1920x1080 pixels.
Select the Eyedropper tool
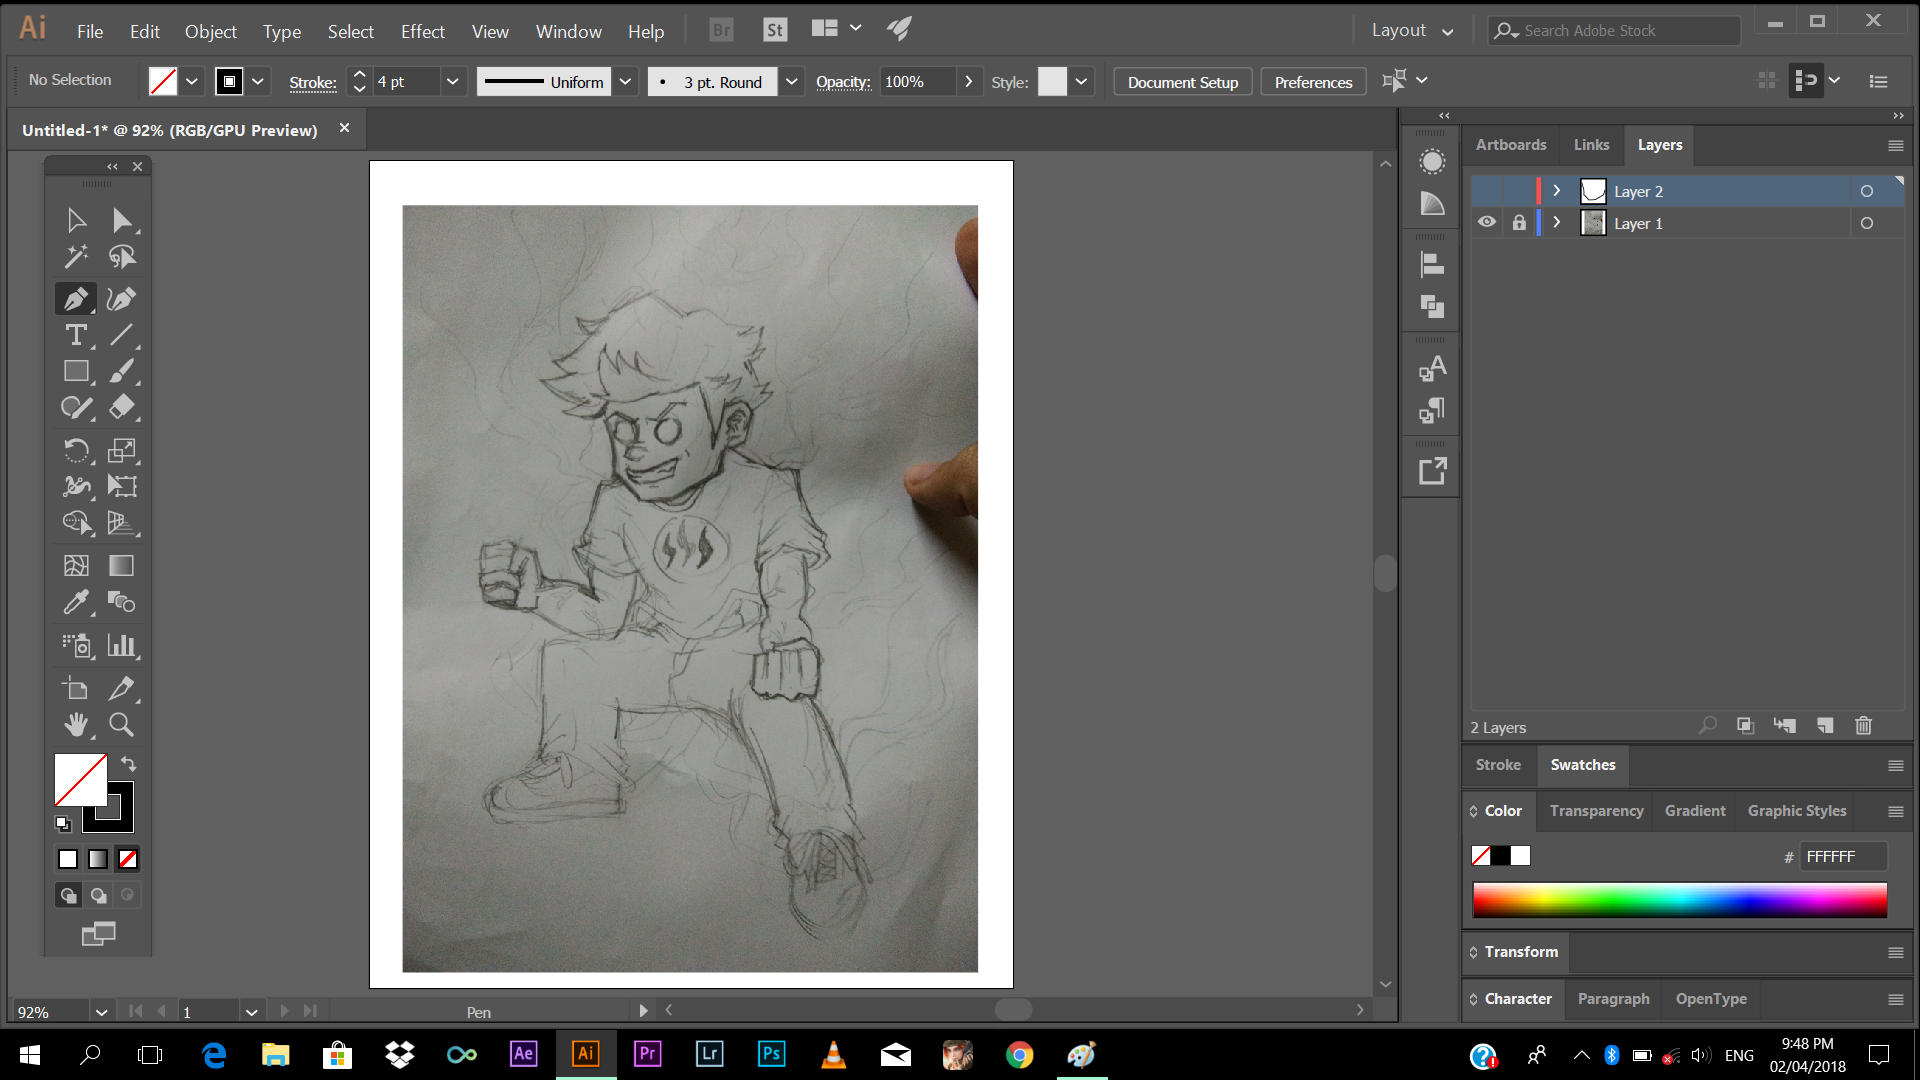pos(76,602)
